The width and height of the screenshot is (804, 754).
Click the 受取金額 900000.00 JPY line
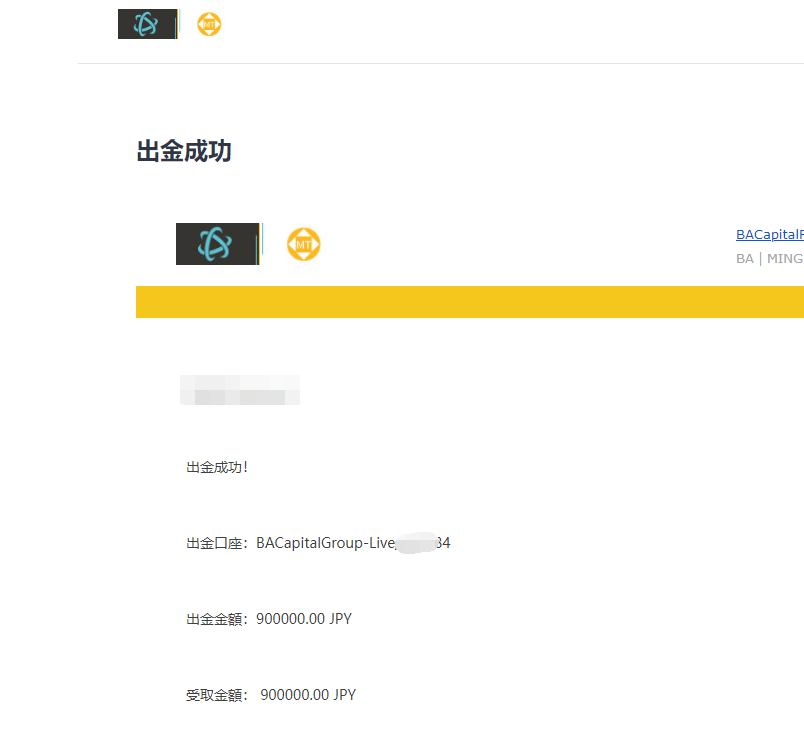click(271, 695)
